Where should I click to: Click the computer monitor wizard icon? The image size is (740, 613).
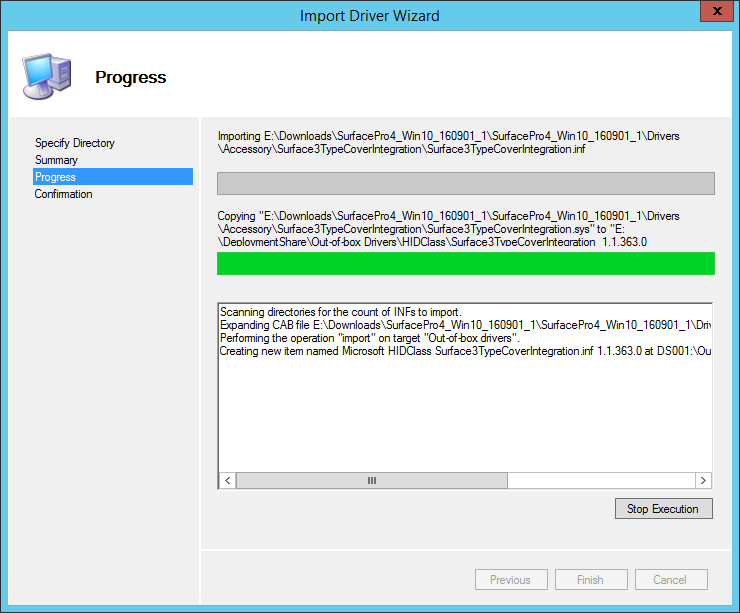46,76
